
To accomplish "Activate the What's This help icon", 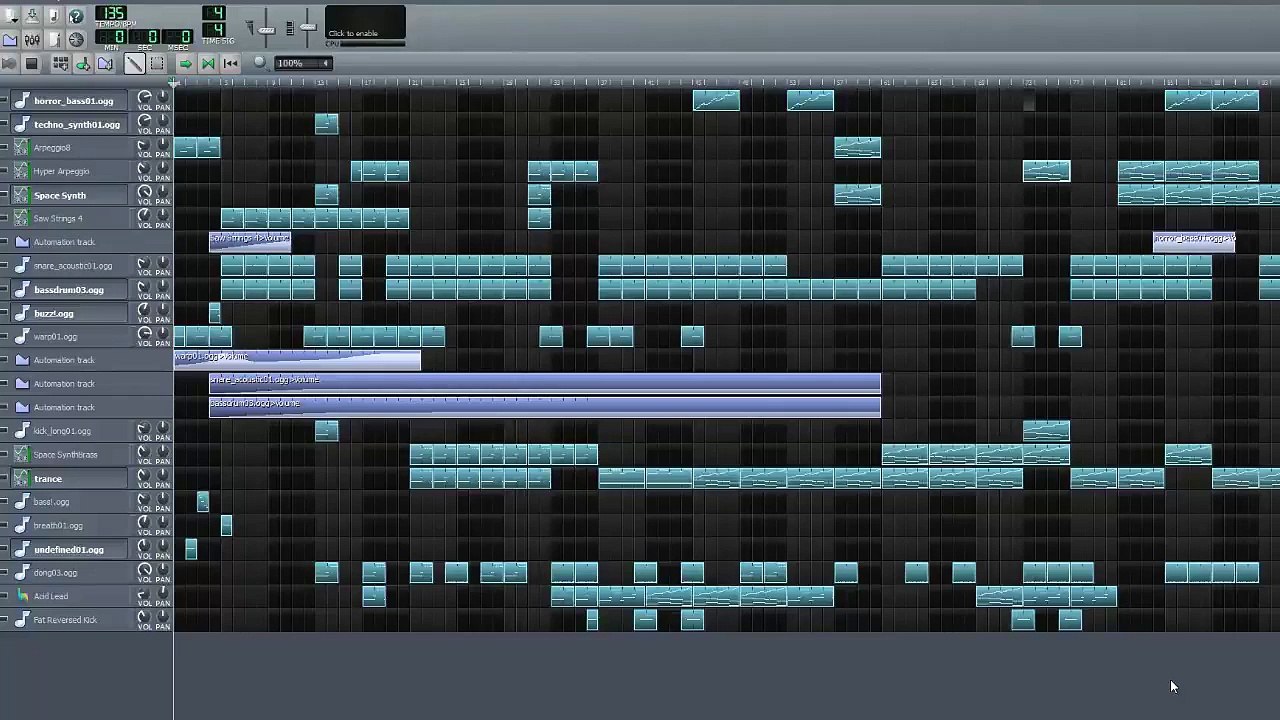I will (x=76, y=16).
